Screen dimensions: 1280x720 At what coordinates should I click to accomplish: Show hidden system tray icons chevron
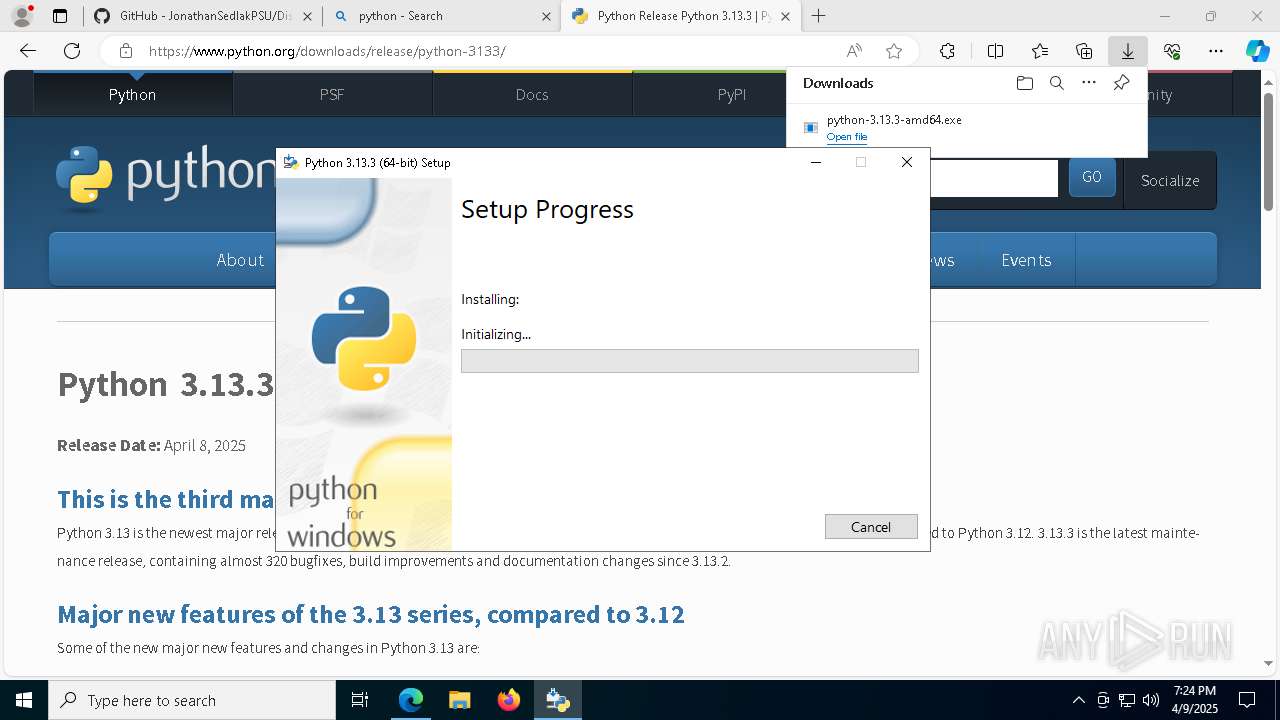[x=1078, y=700]
